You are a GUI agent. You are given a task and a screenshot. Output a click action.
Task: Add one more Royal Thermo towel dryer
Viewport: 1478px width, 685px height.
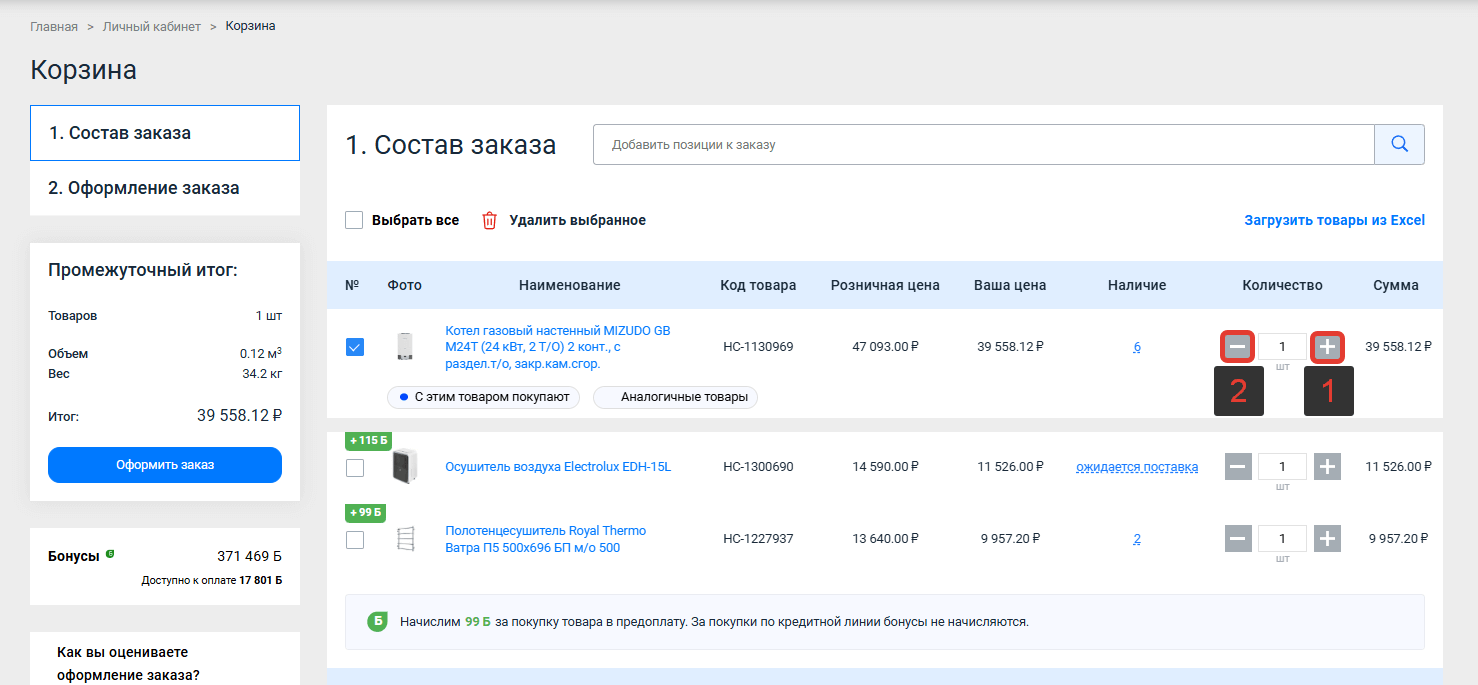pyautogui.click(x=1327, y=539)
